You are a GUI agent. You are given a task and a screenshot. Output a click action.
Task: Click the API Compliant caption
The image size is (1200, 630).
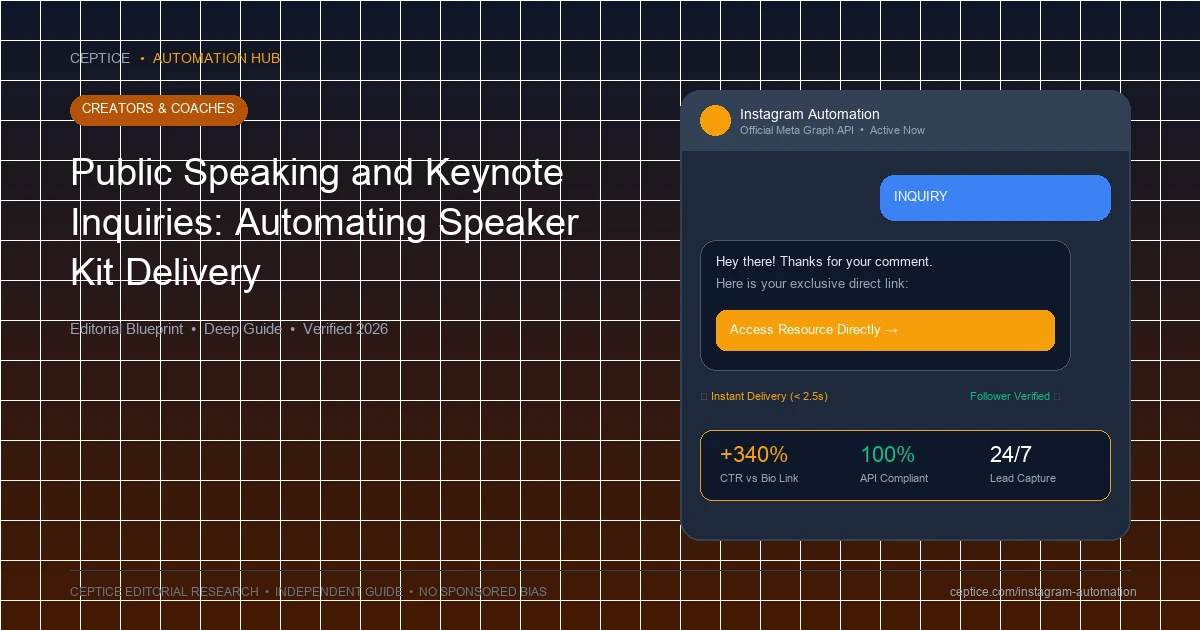[x=894, y=479]
